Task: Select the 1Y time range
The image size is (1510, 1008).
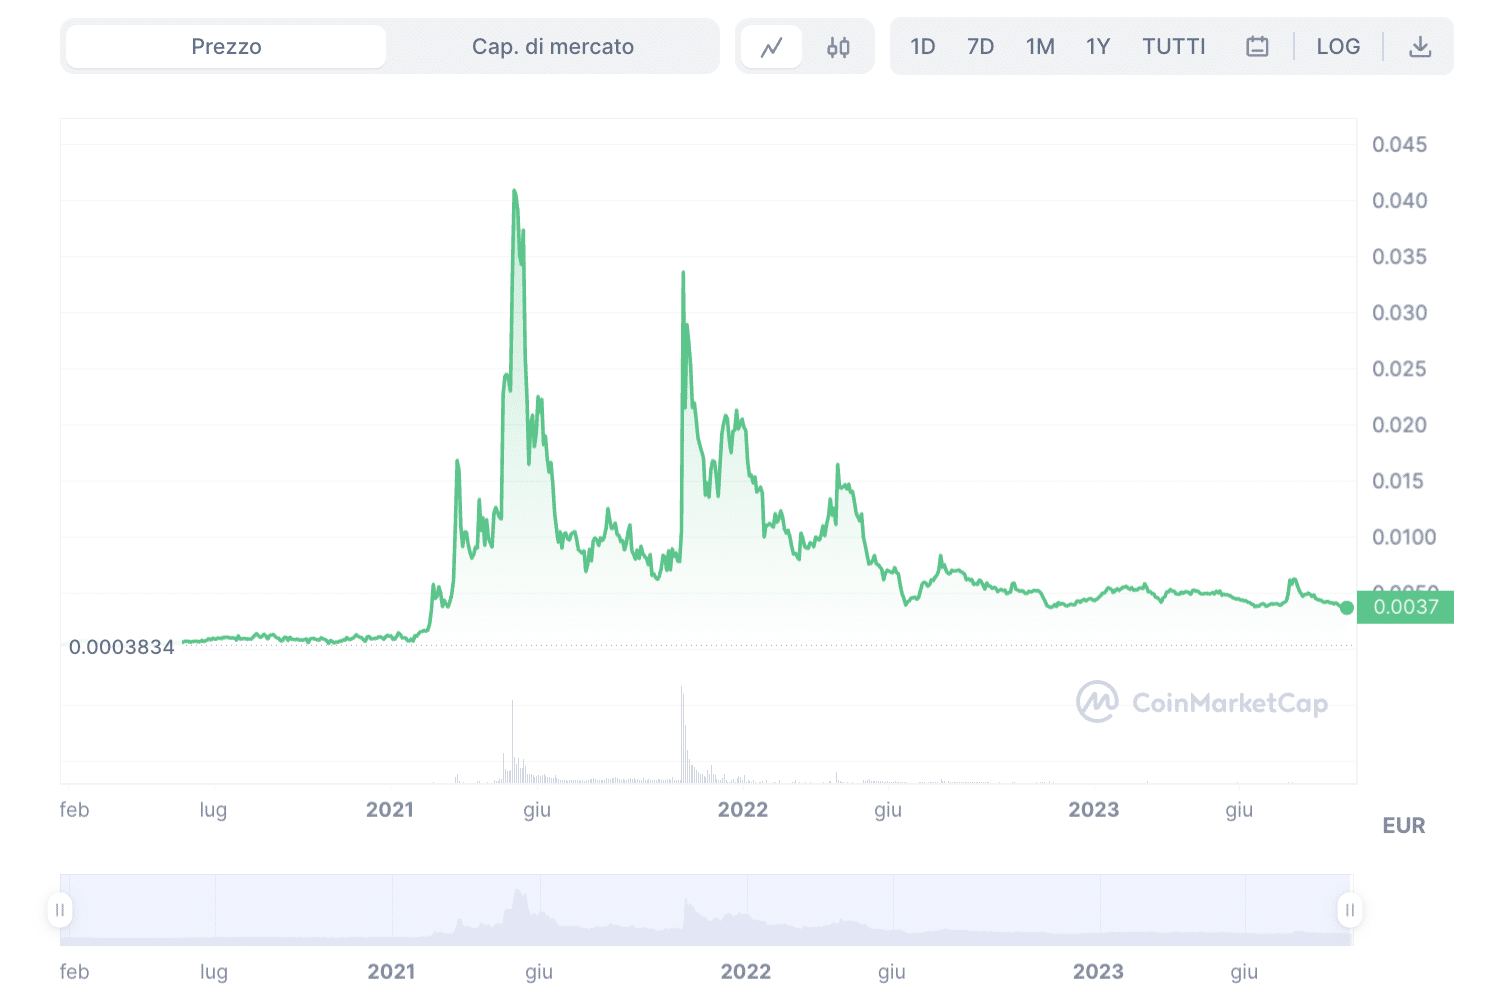Action: 1098,47
